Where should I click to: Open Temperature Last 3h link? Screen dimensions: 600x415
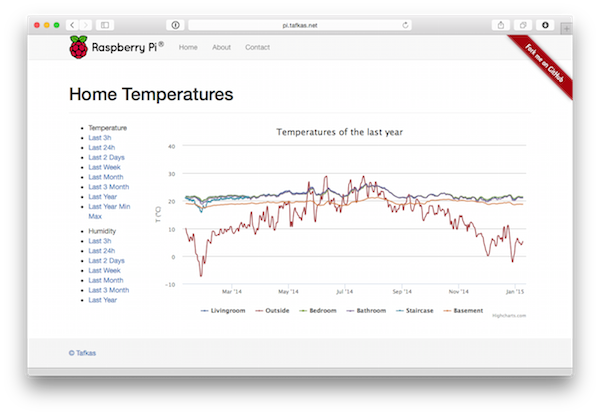pos(100,138)
